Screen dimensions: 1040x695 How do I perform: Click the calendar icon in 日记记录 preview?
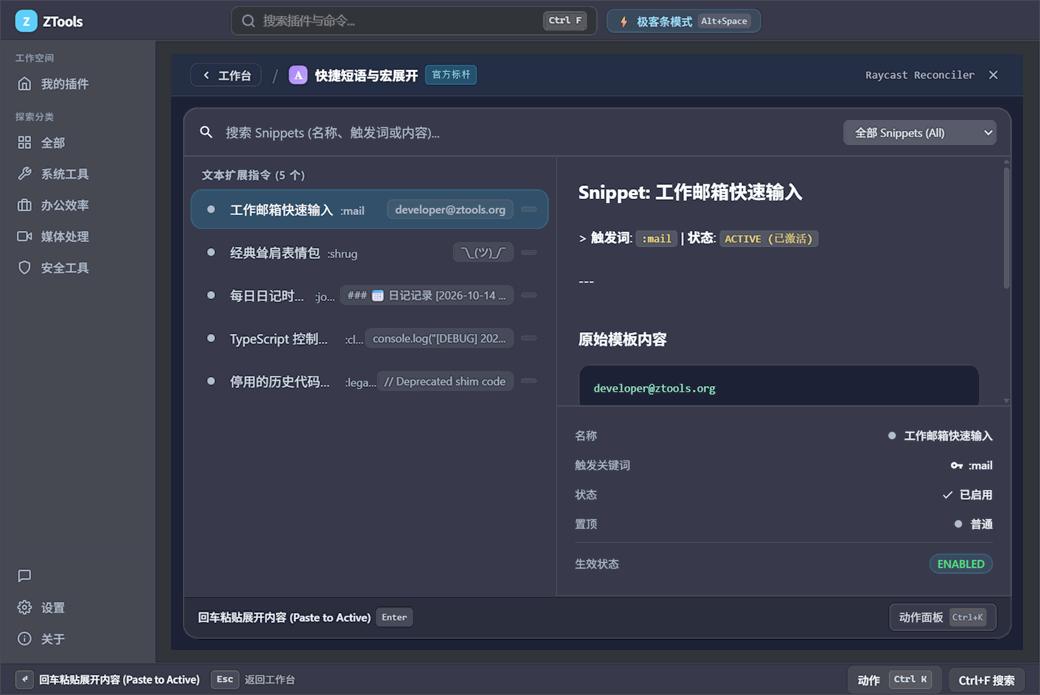(x=377, y=296)
